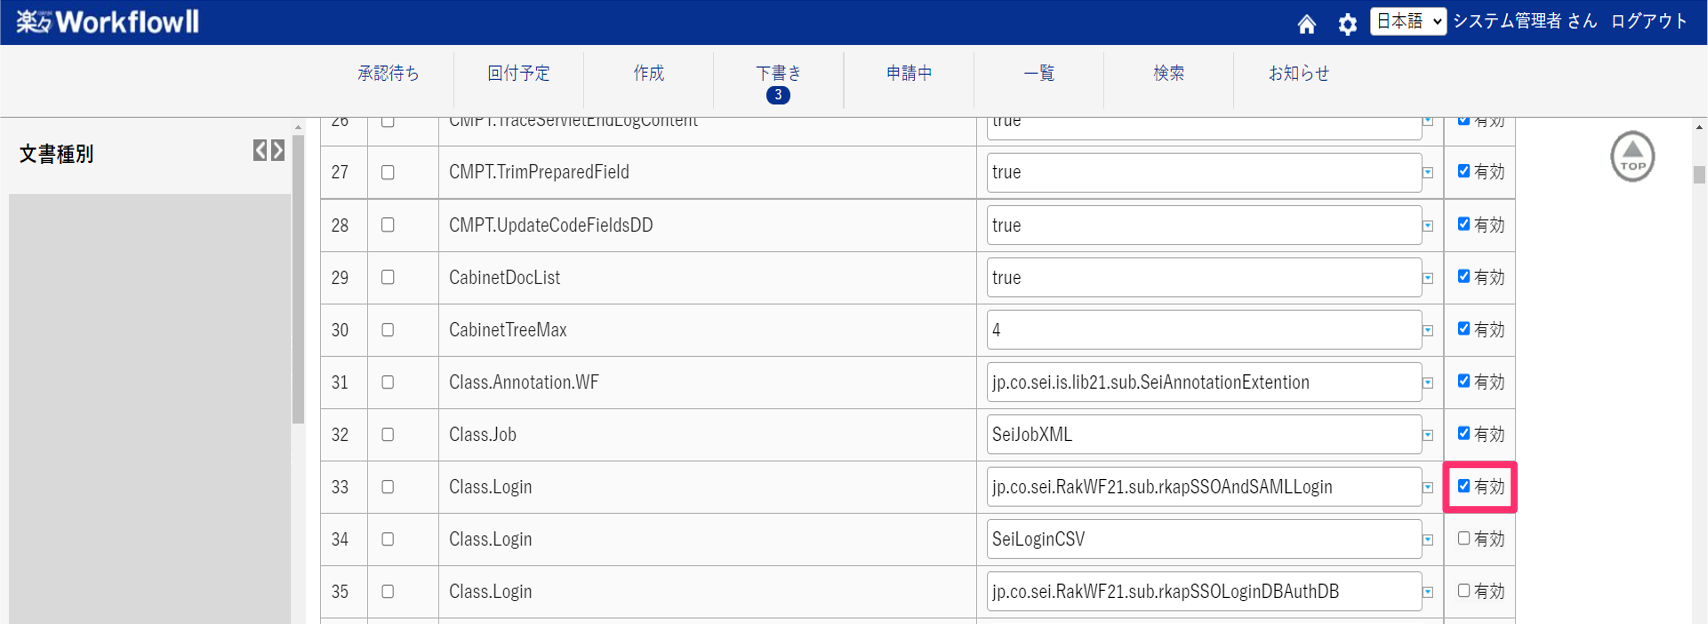The image size is (1708, 624).
Task: Edit the CabinetTreeMax value field showing 4
Action: click(x=1204, y=330)
